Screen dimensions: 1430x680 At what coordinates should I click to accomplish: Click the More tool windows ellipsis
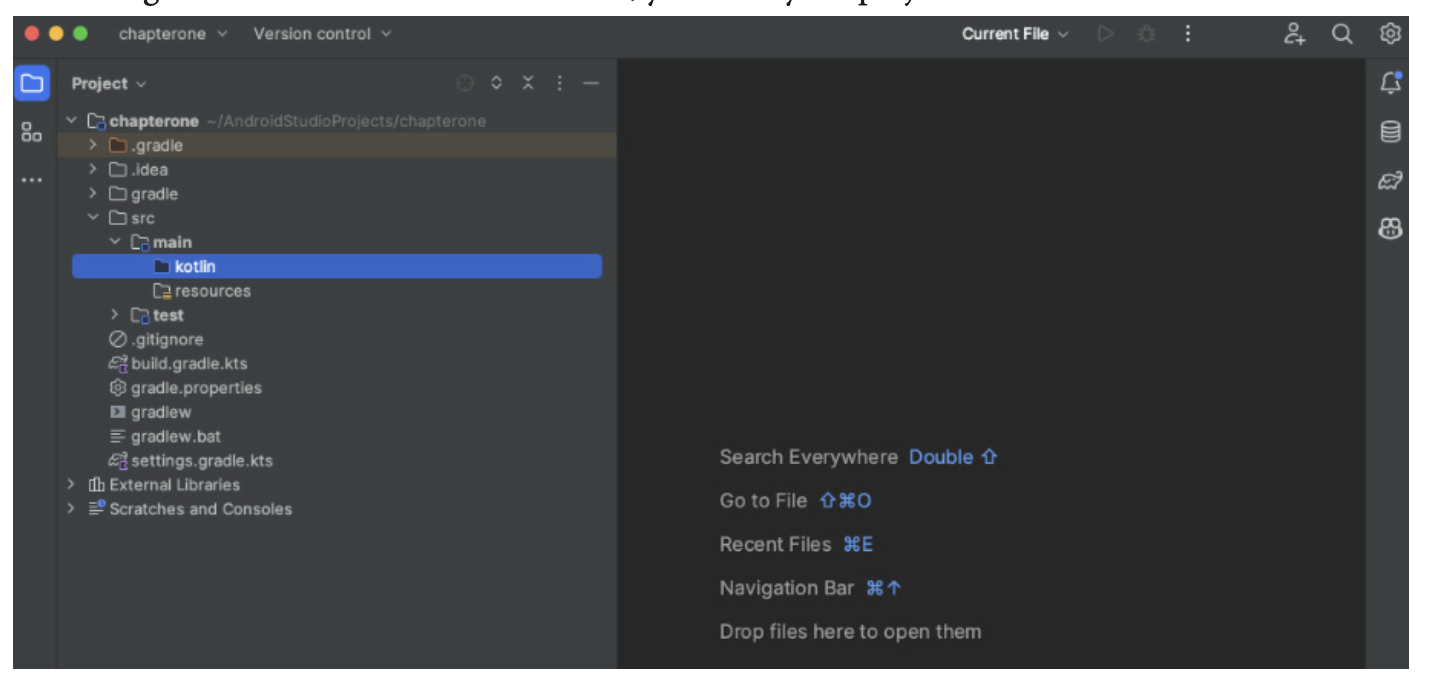[32, 181]
